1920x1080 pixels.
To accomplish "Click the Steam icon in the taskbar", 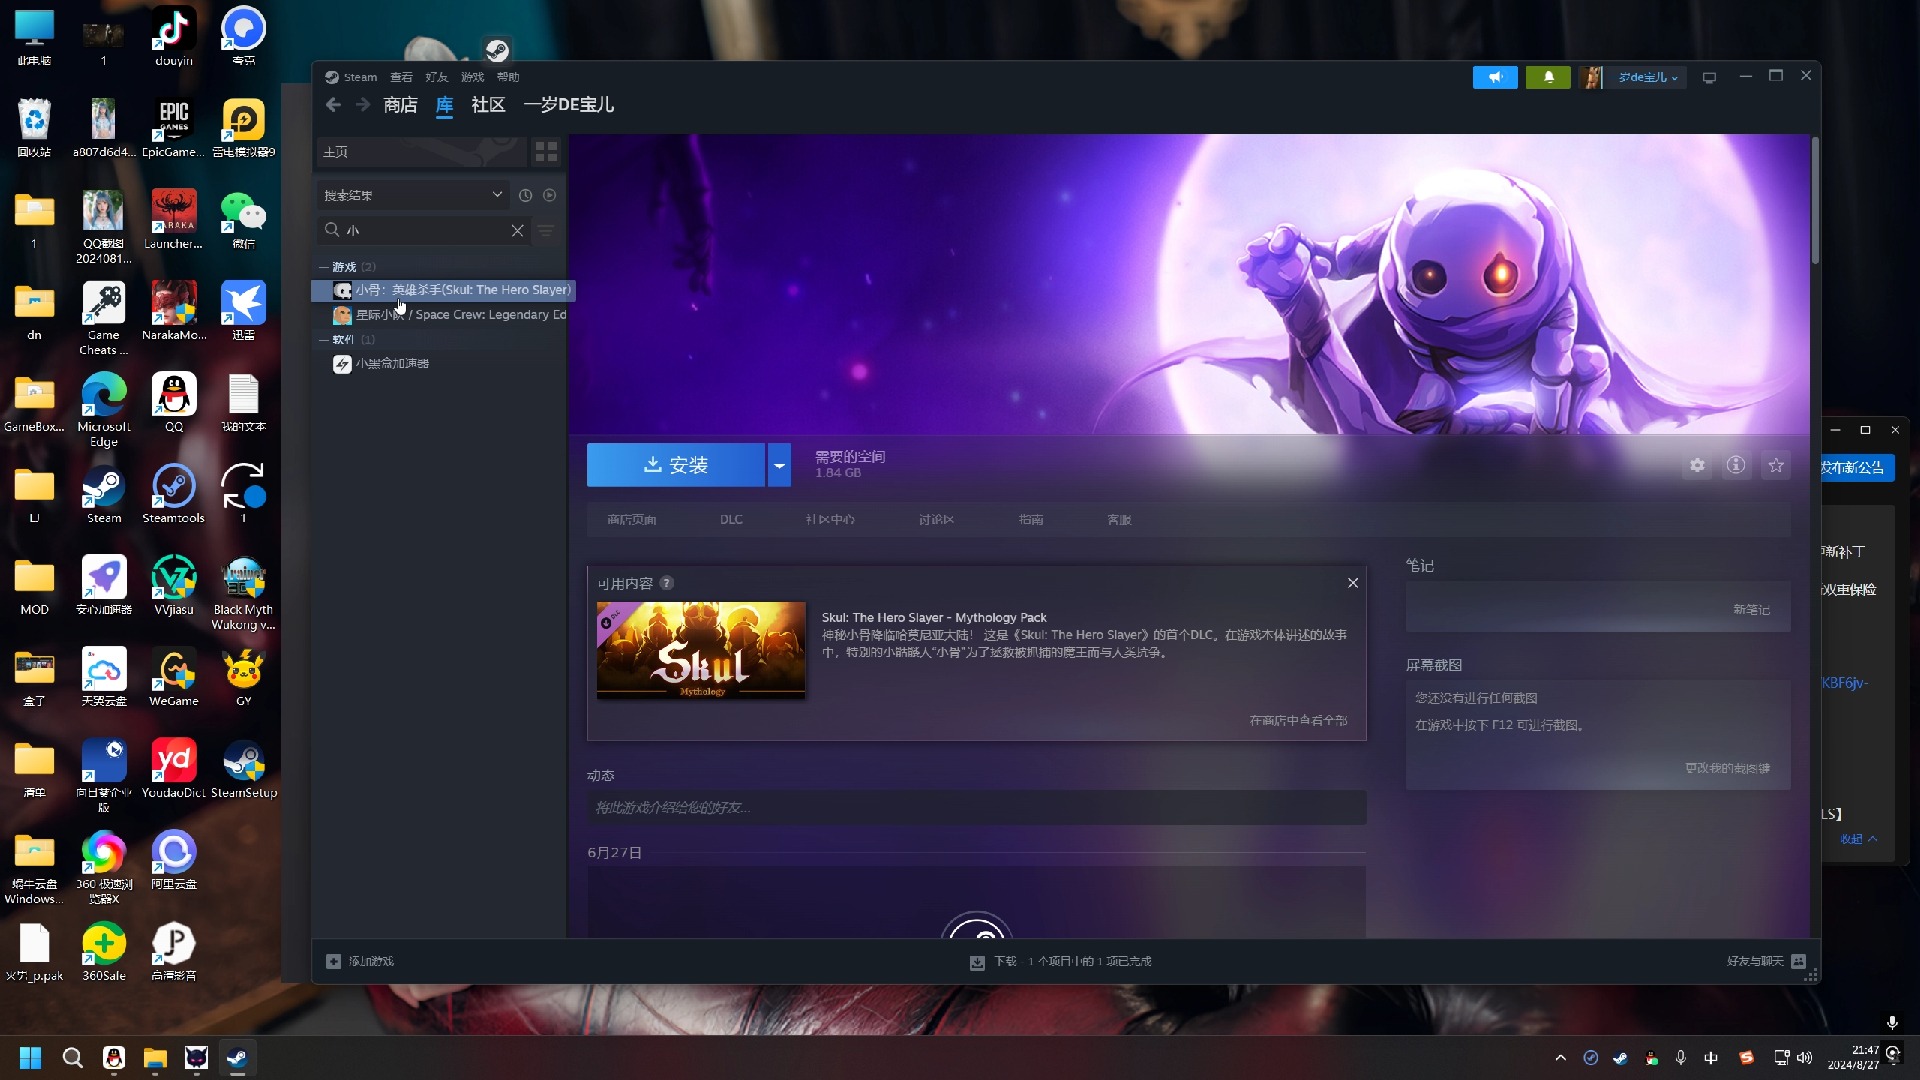I will pyautogui.click(x=237, y=1058).
